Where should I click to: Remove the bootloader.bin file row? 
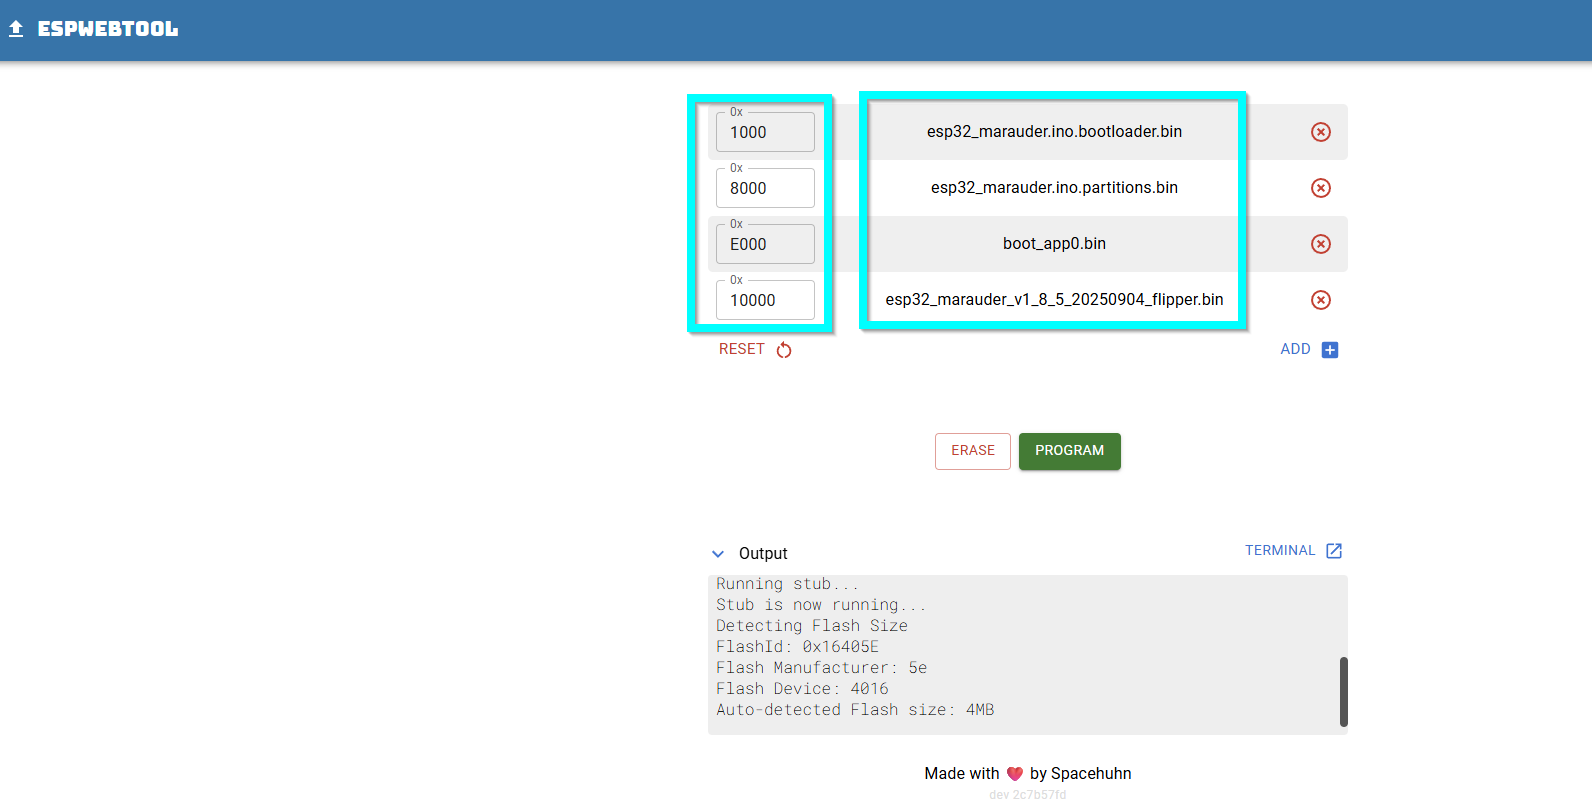1320,132
